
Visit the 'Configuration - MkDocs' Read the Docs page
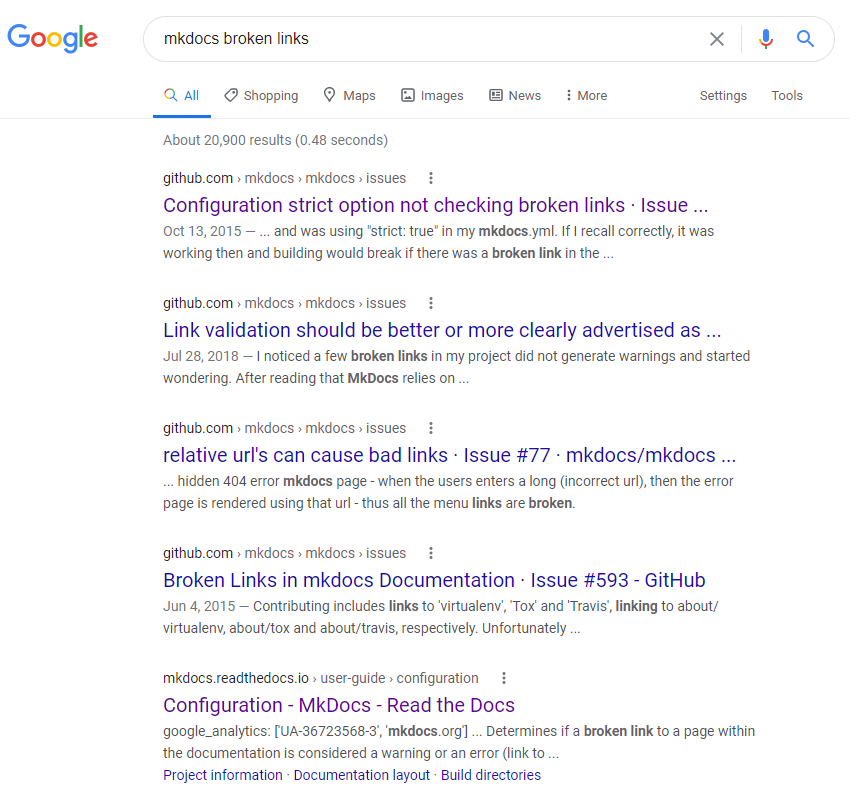(338, 705)
